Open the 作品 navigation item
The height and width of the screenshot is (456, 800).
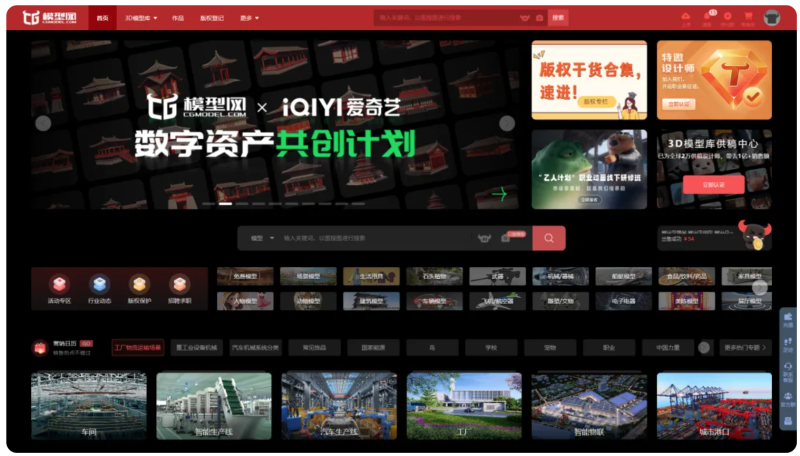pyautogui.click(x=178, y=18)
